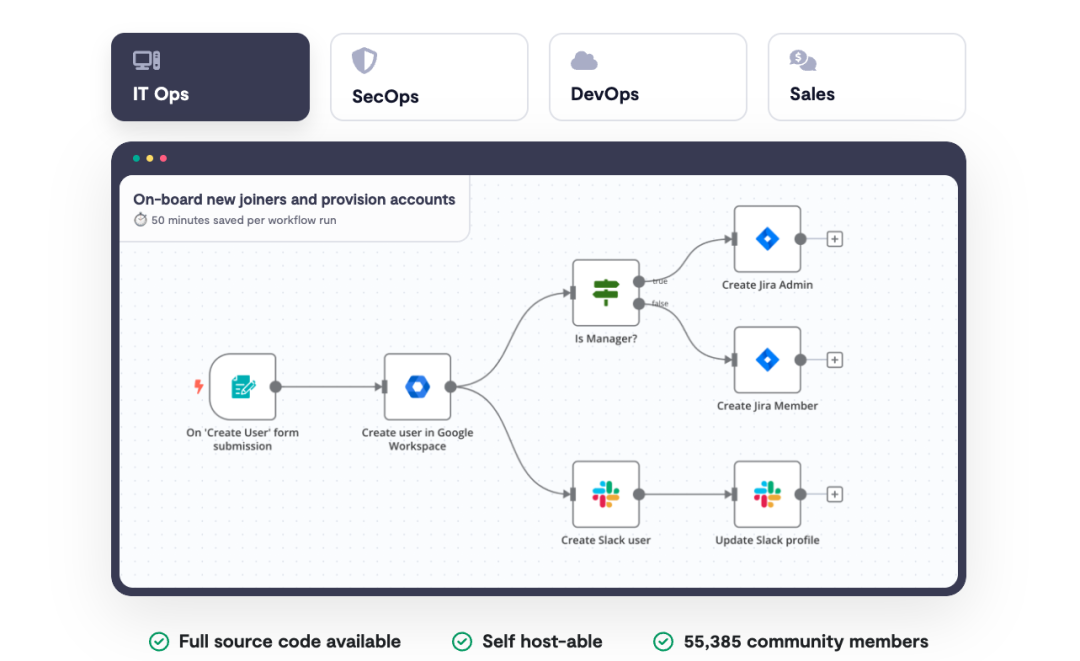Click "On 'Create User' form submission" label
1080x661 pixels.
242,439
